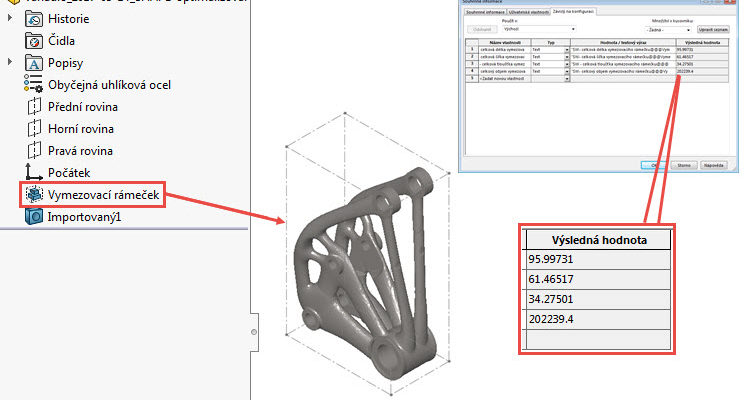Select the Importovaný1 feature icon

(x=33, y=217)
